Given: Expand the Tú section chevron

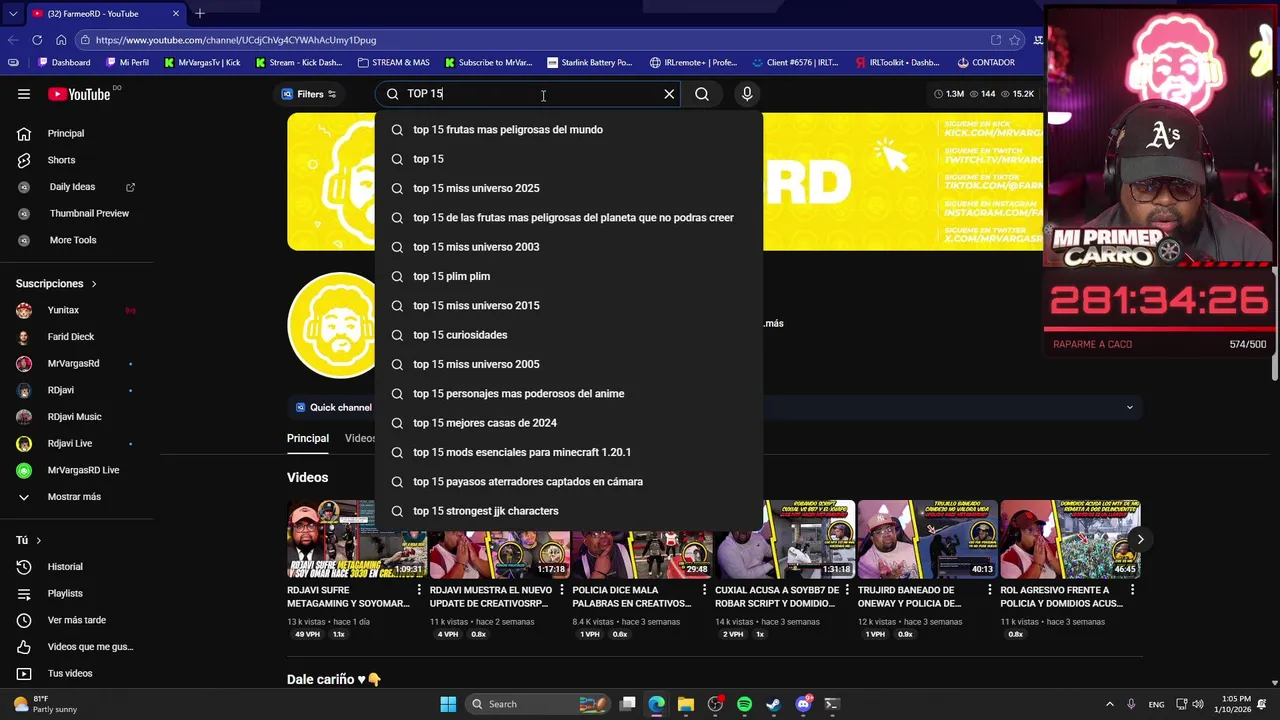Looking at the screenshot, I should [38, 540].
